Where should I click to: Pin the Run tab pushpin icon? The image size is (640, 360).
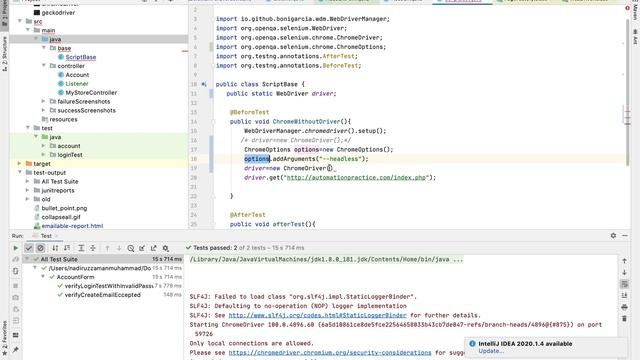click(16, 350)
